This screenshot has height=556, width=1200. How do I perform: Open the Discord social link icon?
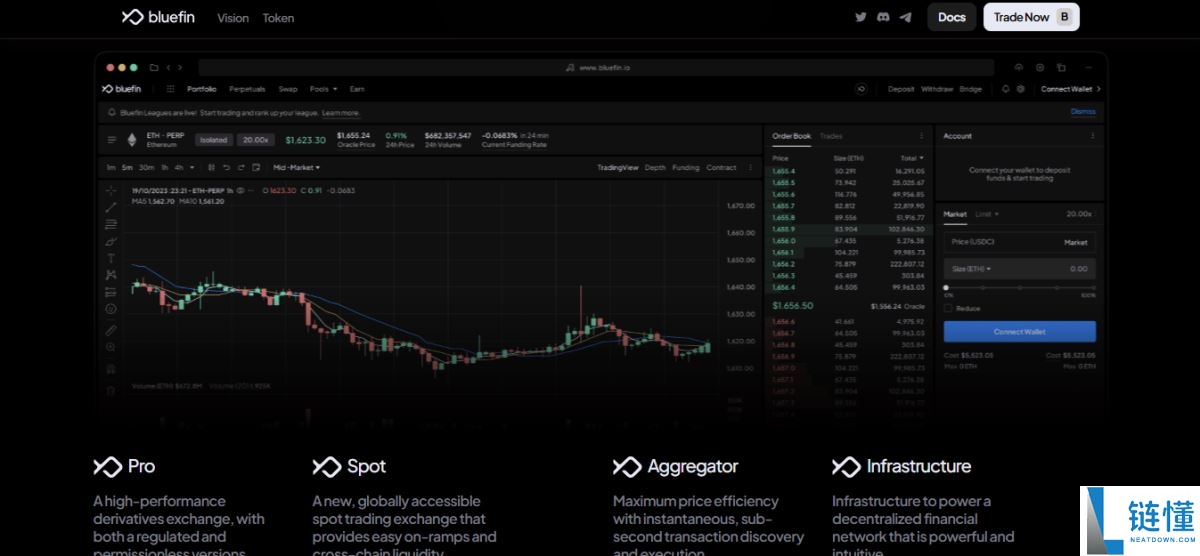click(883, 17)
